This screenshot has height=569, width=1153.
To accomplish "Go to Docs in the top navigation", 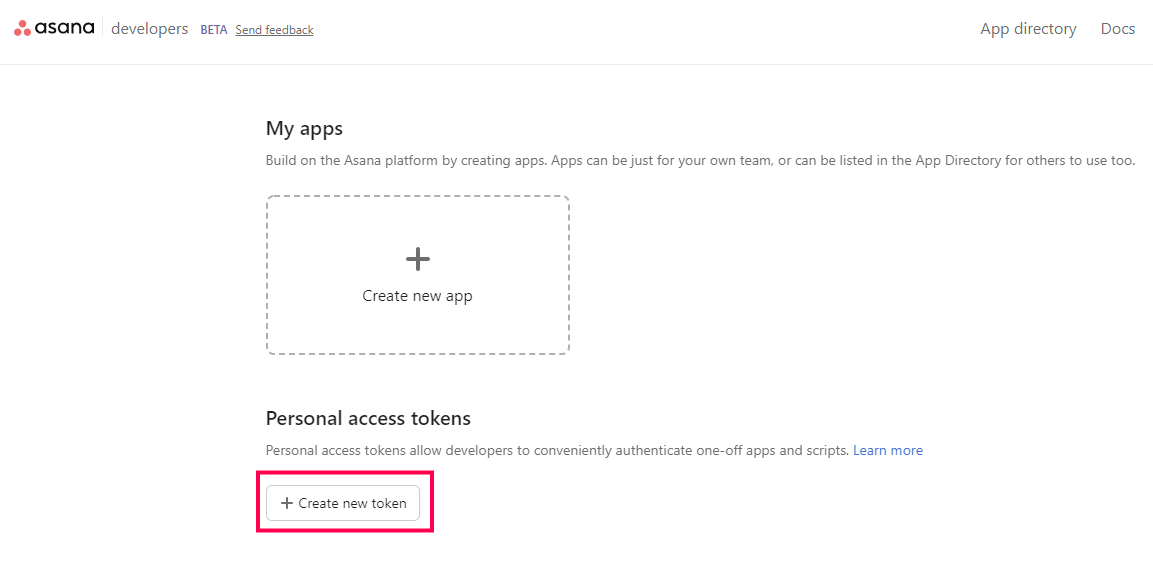I will click(1117, 29).
